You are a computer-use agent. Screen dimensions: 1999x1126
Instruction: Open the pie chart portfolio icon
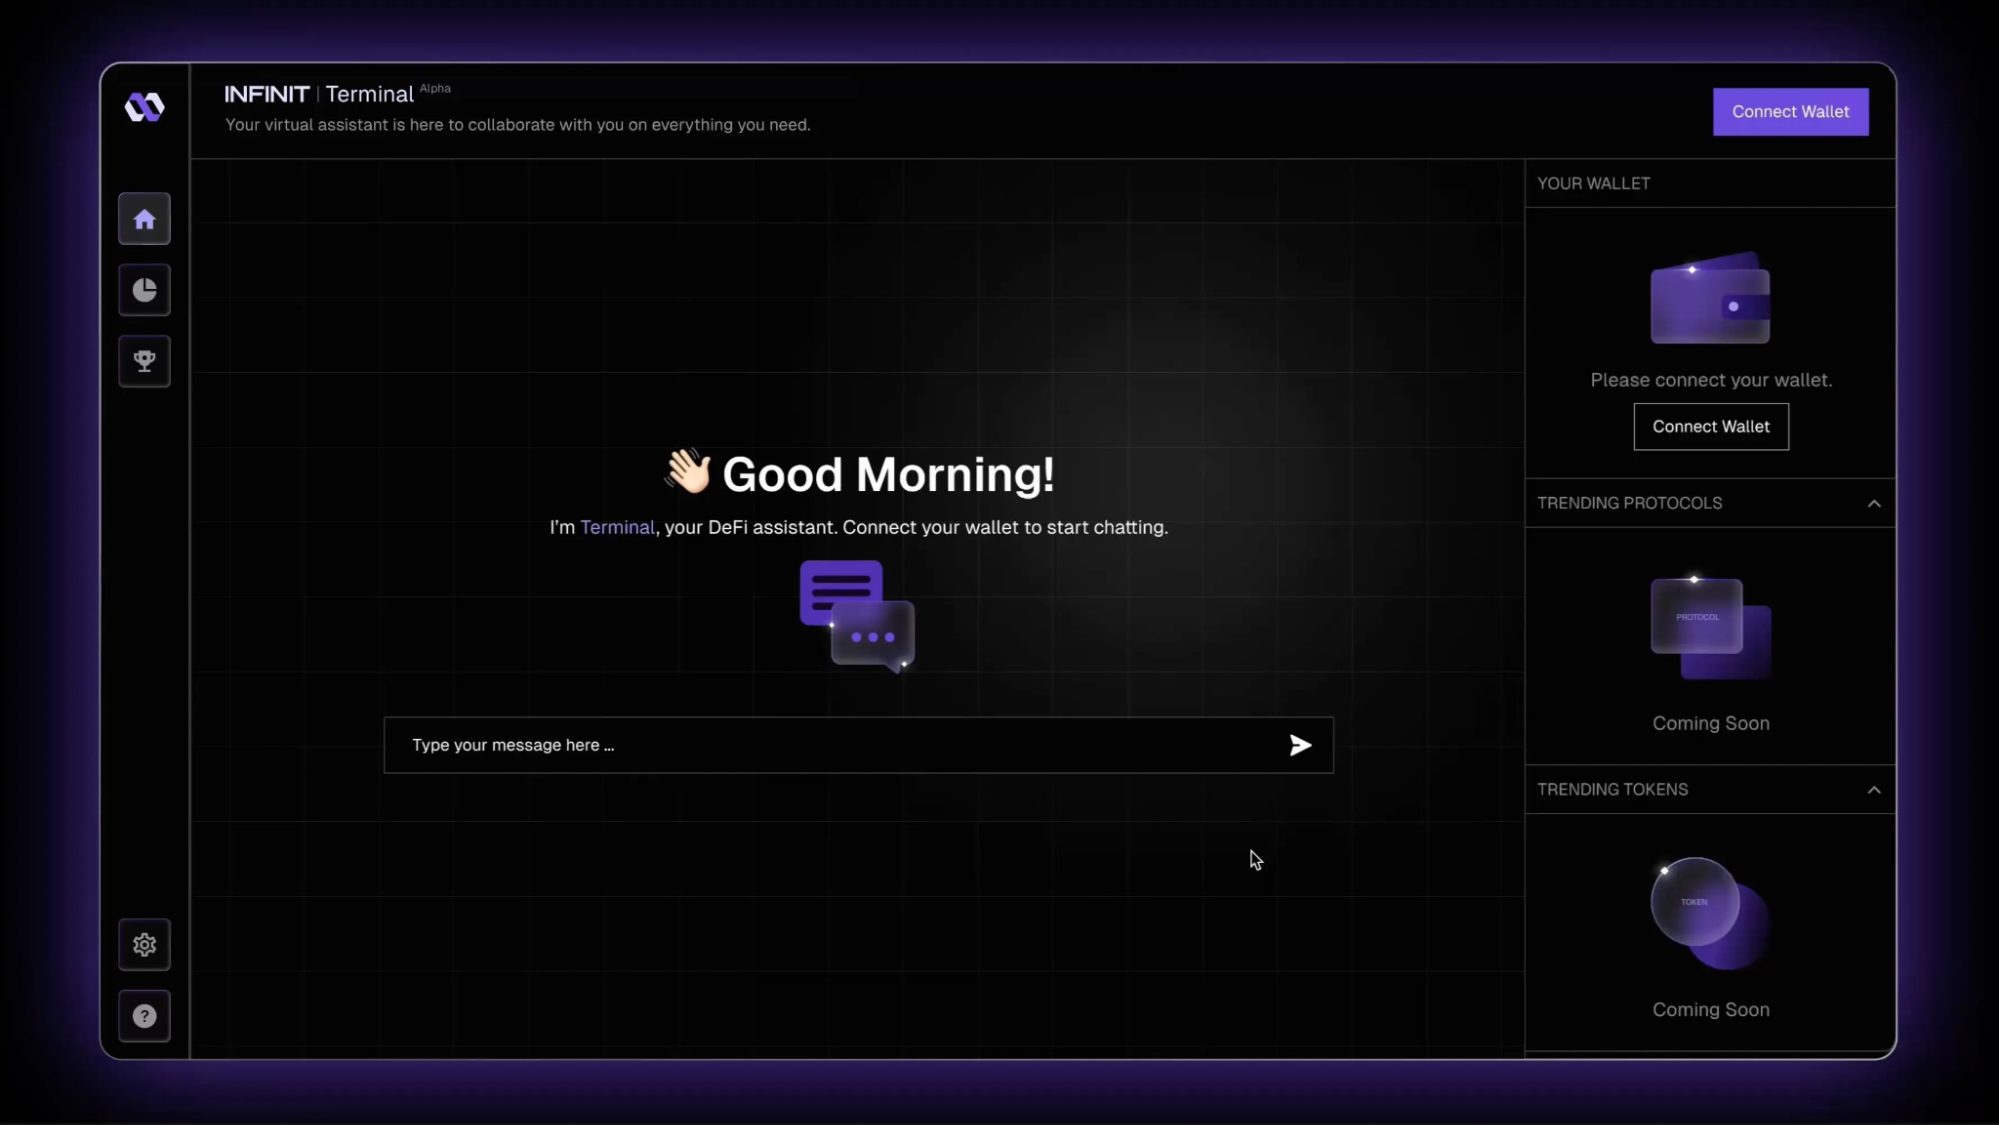click(x=144, y=290)
